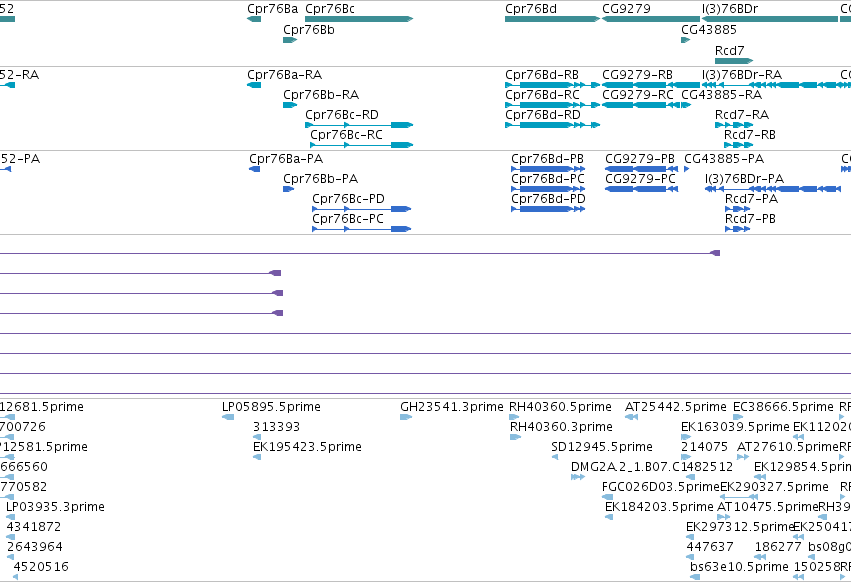Select transcript Rcd7-RB
This screenshot has width=851, height=582.
[x=750, y=135]
